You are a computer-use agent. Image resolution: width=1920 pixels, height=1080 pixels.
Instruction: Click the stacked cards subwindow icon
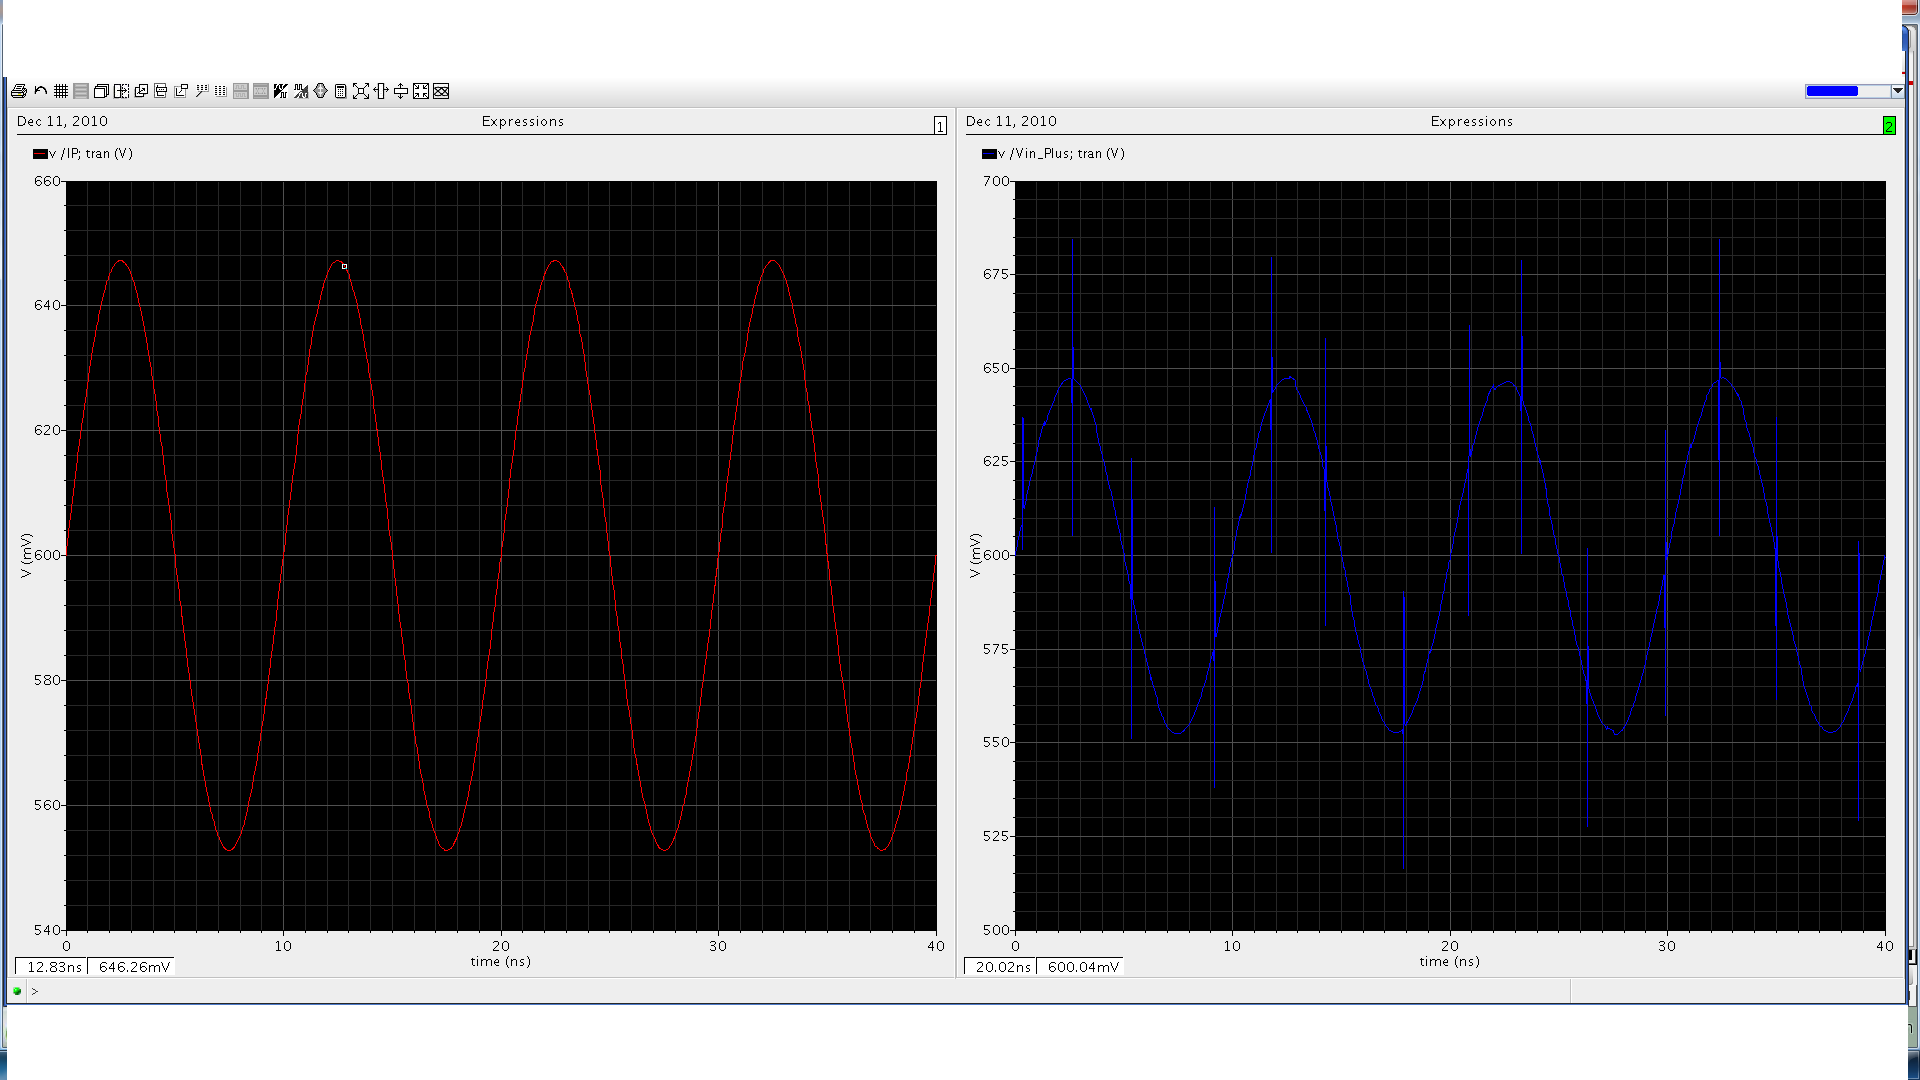click(101, 91)
